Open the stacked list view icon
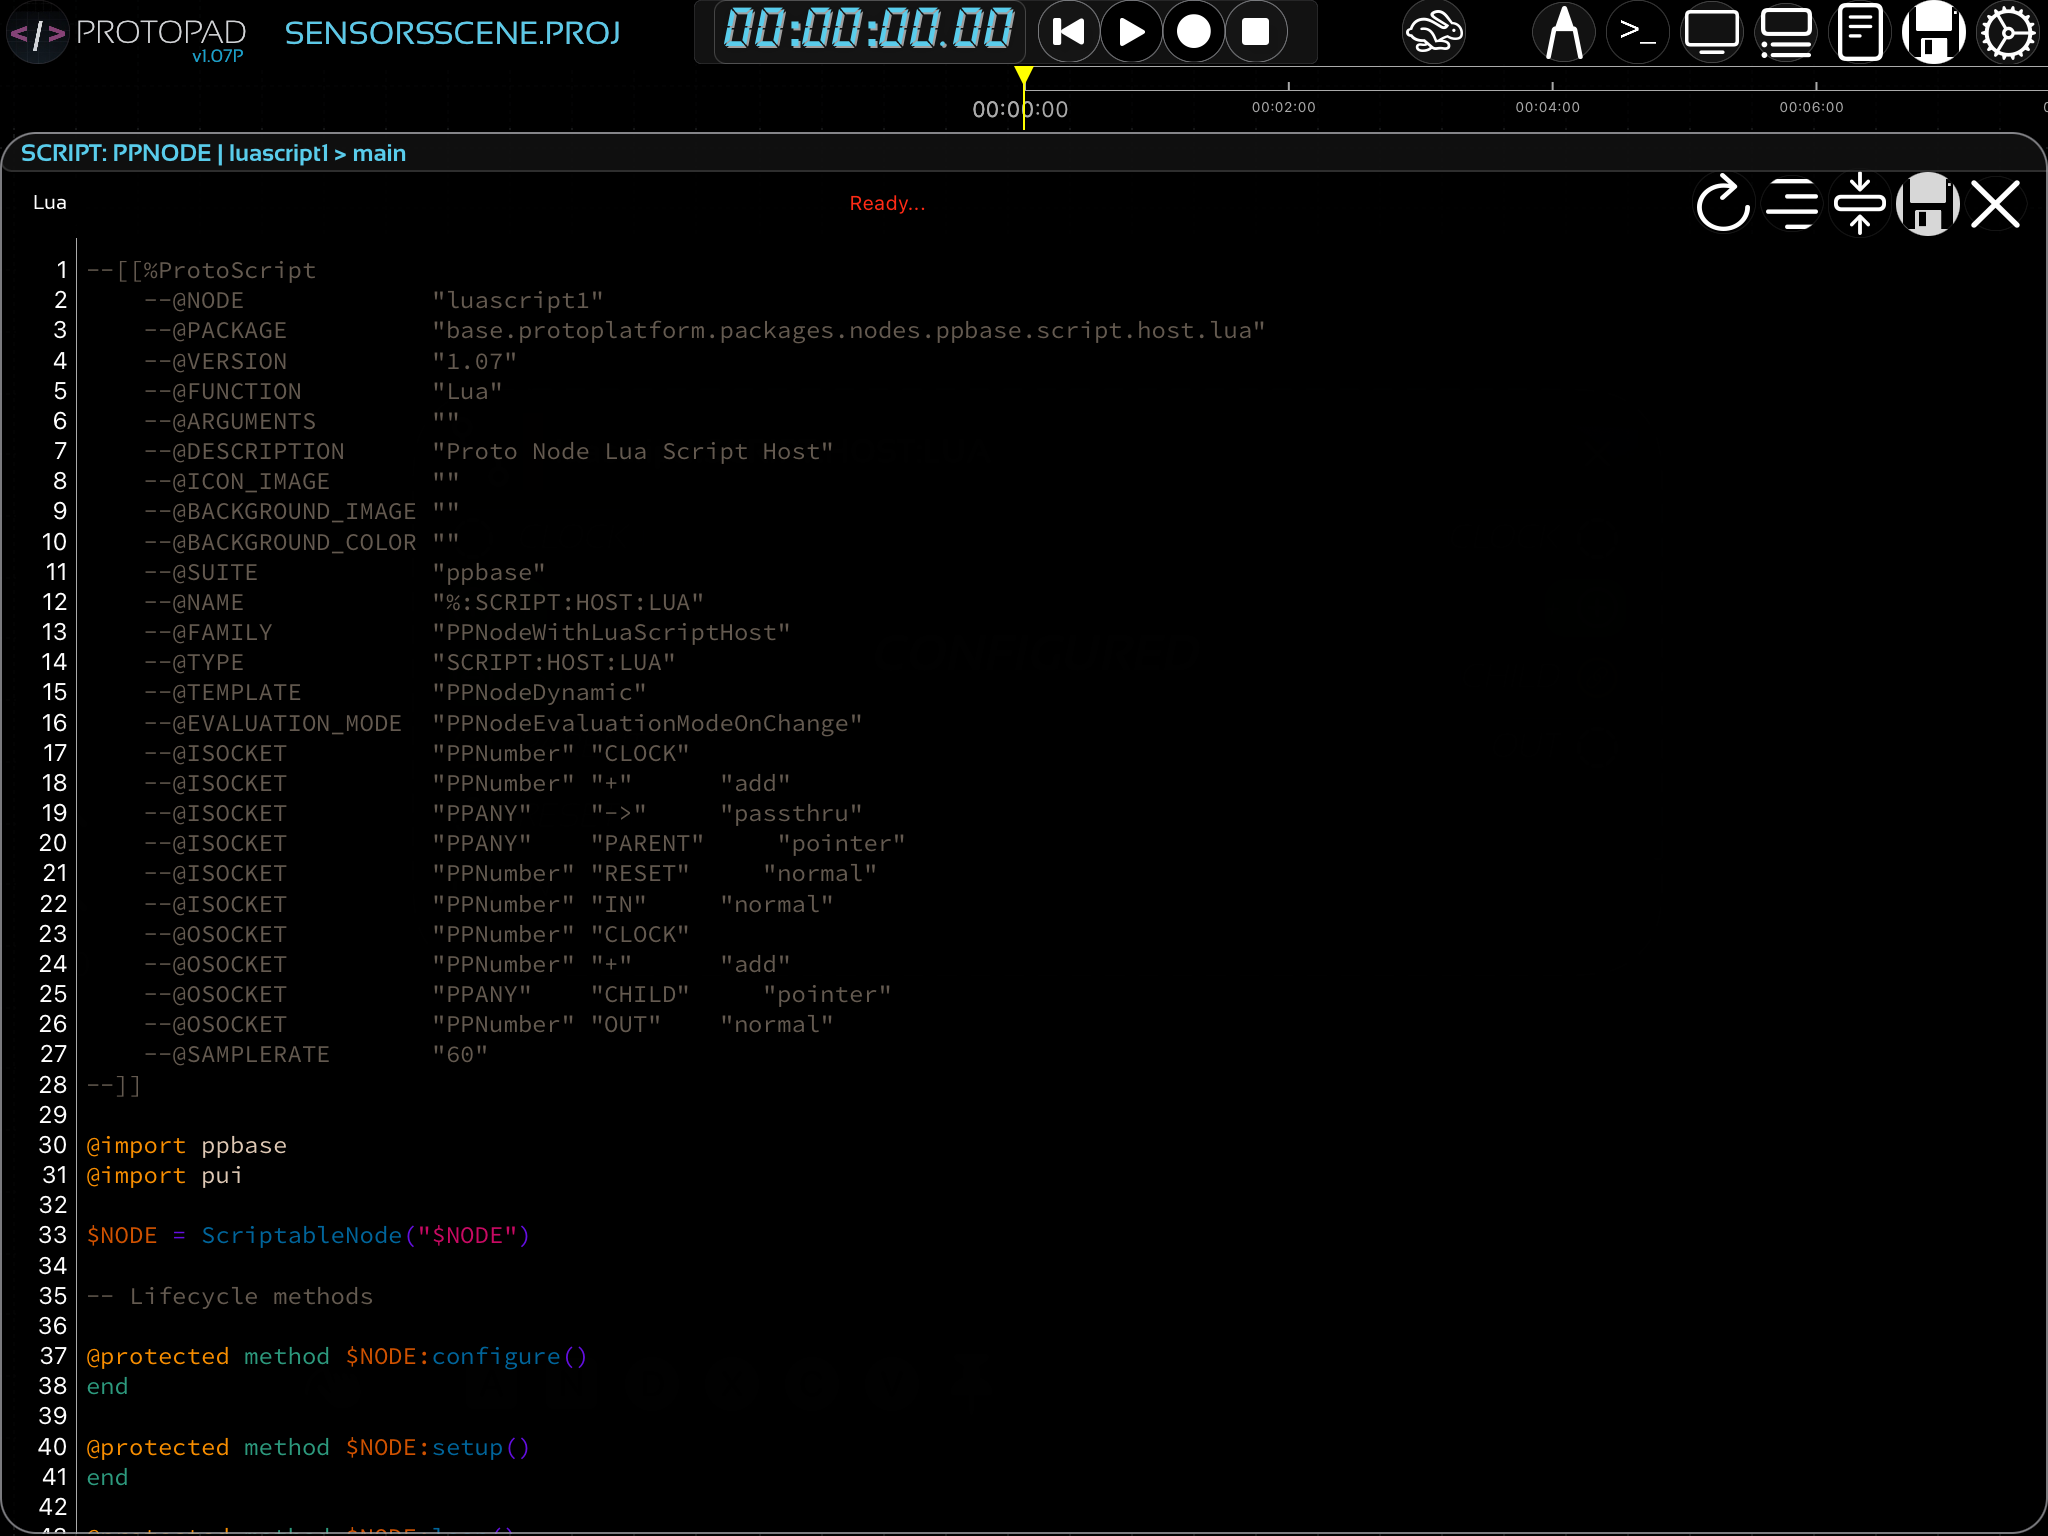 (1786, 33)
